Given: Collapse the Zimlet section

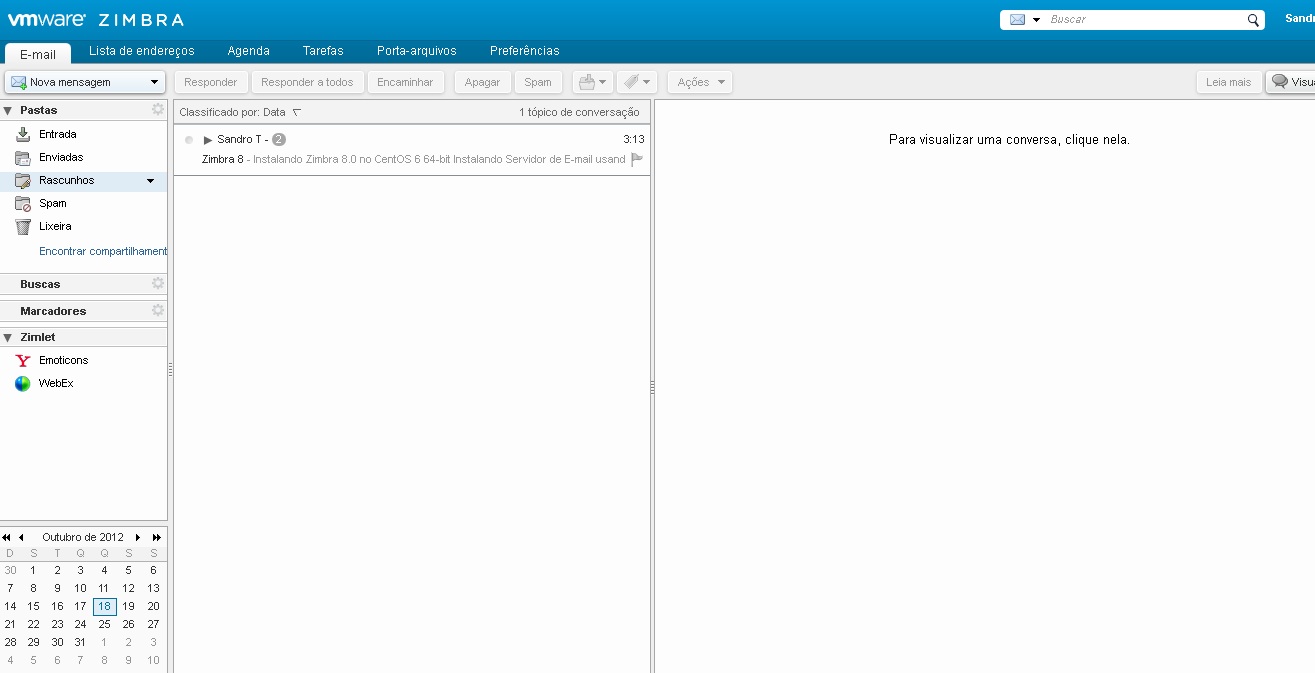Looking at the screenshot, I should click(8, 338).
